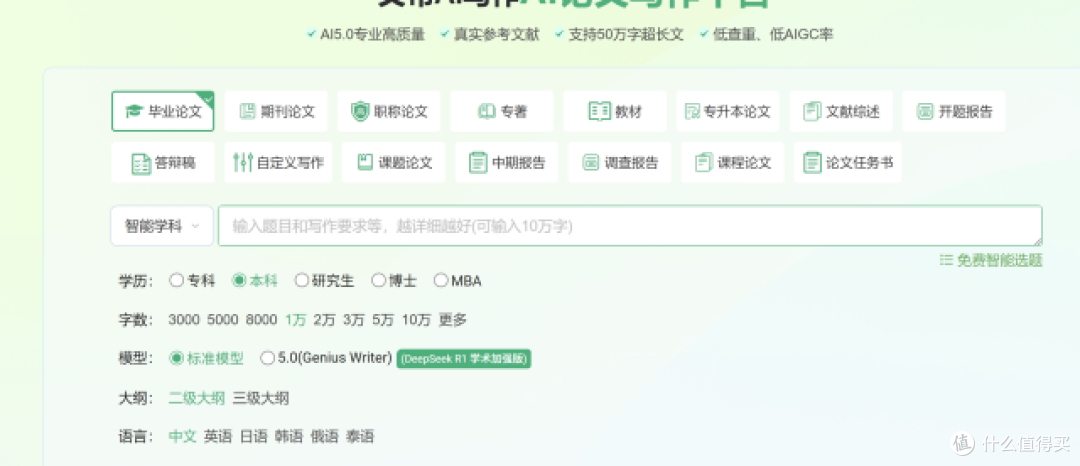Select 日语 as writing language
The image size is (1080, 466).
point(253,436)
